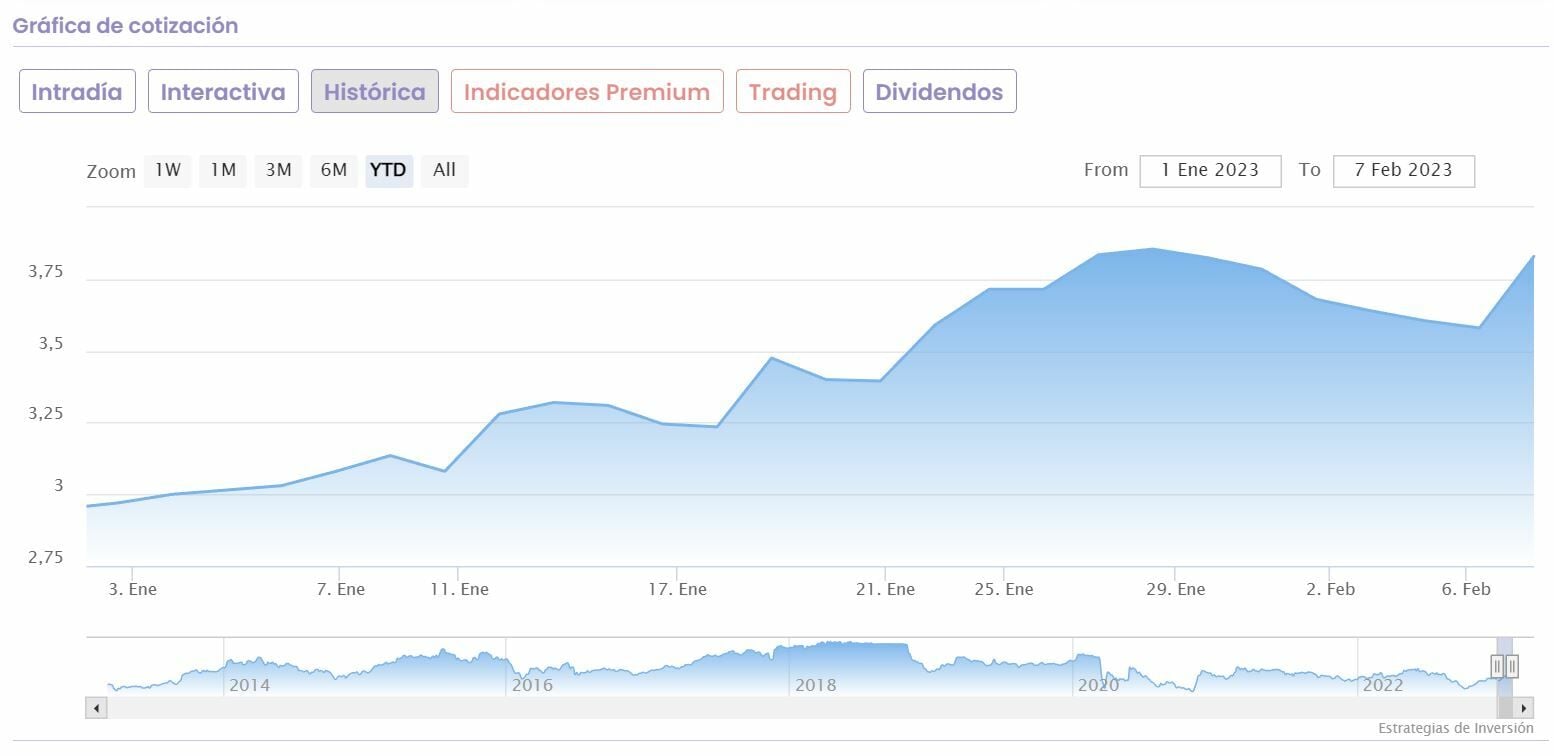Image resolution: width=1554 pixels, height=756 pixels.
Task: Click the To date field
Action: tap(1403, 170)
